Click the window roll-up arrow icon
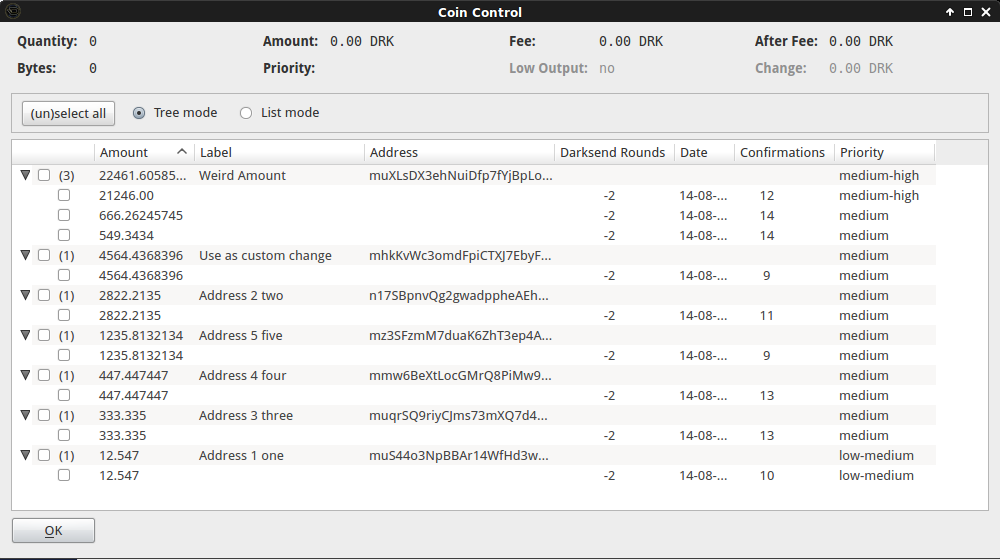Screen dimensions: 1000x560 click(x=950, y=11)
